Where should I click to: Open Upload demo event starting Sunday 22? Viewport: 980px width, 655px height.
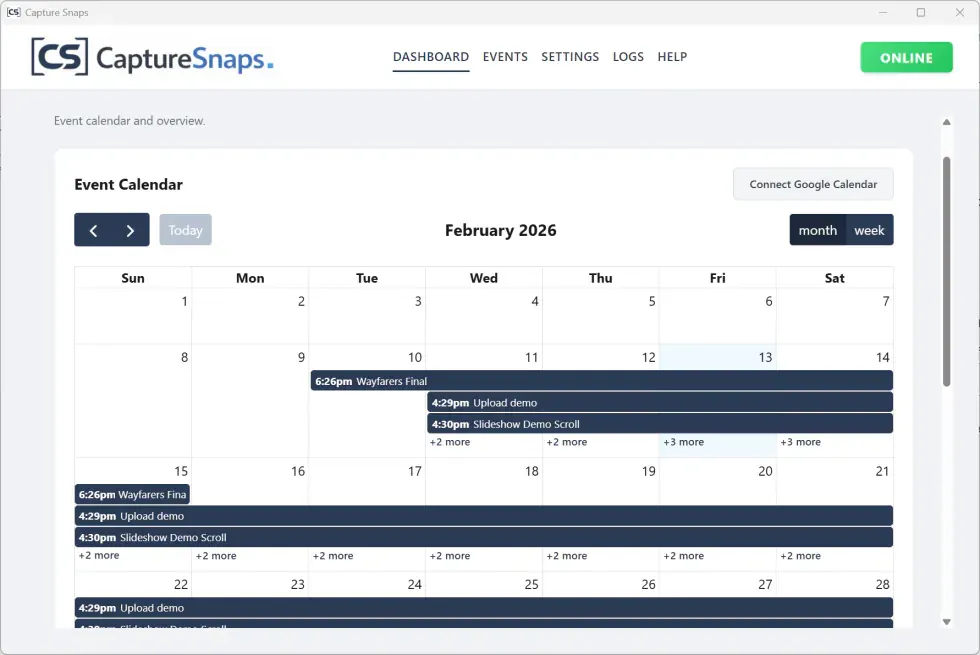484,608
